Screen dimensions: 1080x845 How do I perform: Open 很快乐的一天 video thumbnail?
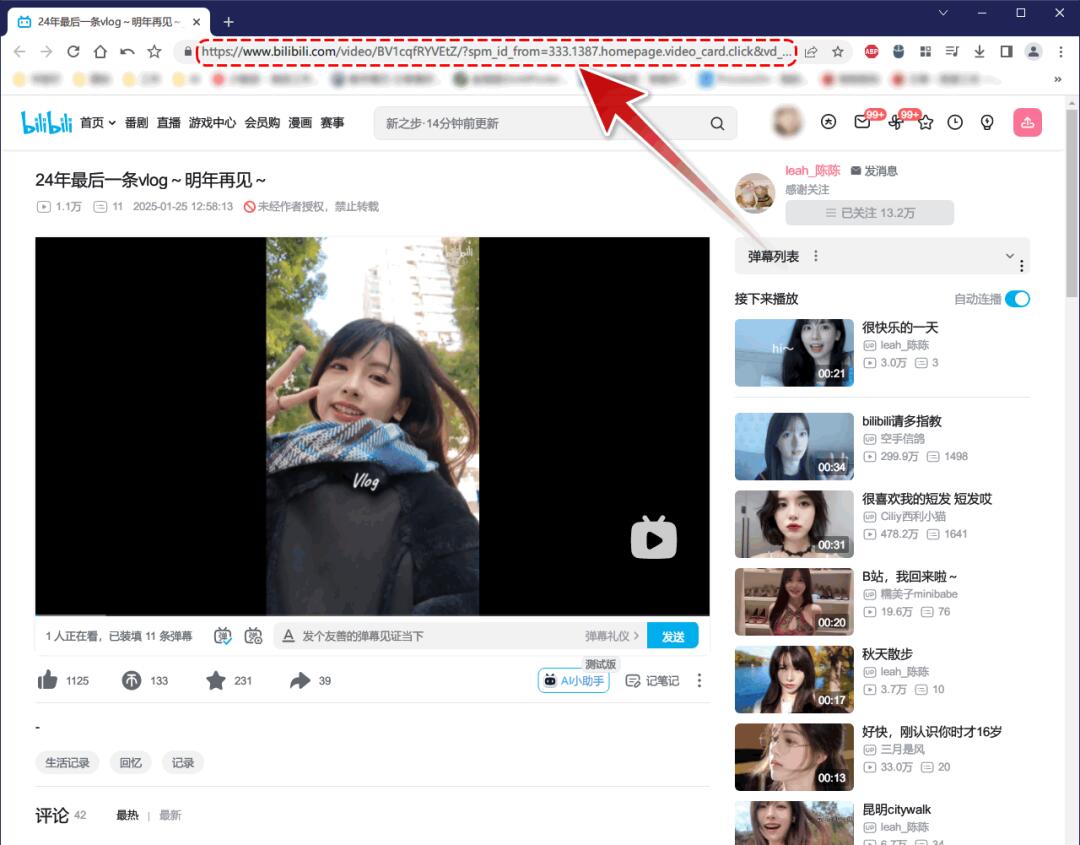pyautogui.click(x=793, y=353)
